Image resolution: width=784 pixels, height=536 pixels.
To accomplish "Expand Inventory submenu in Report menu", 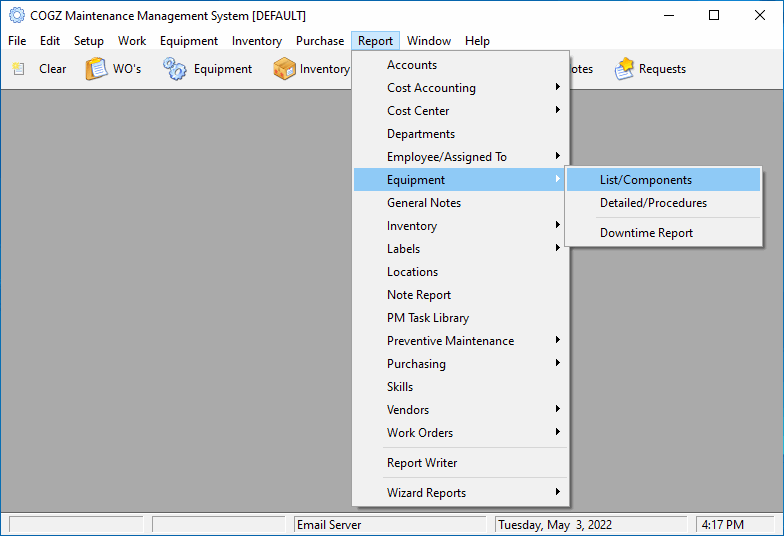I will (x=460, y=226).
